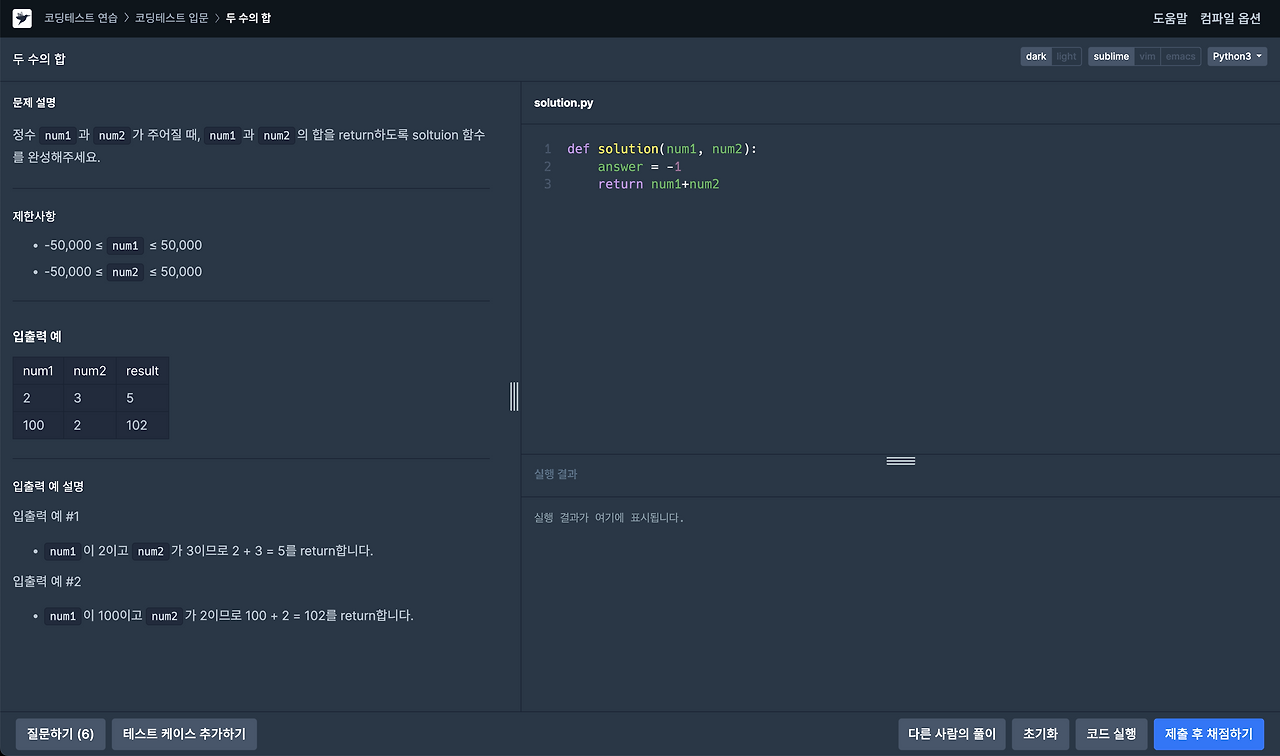Screen dimensions: 1280x756
Task: Select sublime keybinding mode
Action: (x=1110, y=56)
